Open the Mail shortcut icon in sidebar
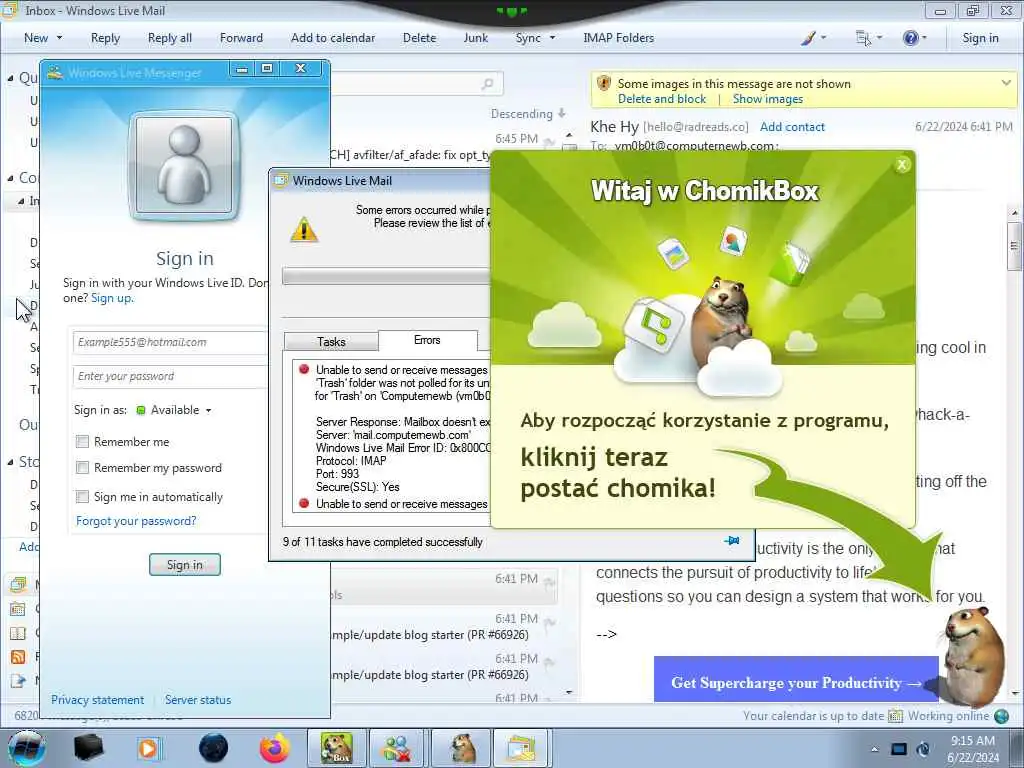The width and height of the screenshot is (1024, 768). pos(18,584)
